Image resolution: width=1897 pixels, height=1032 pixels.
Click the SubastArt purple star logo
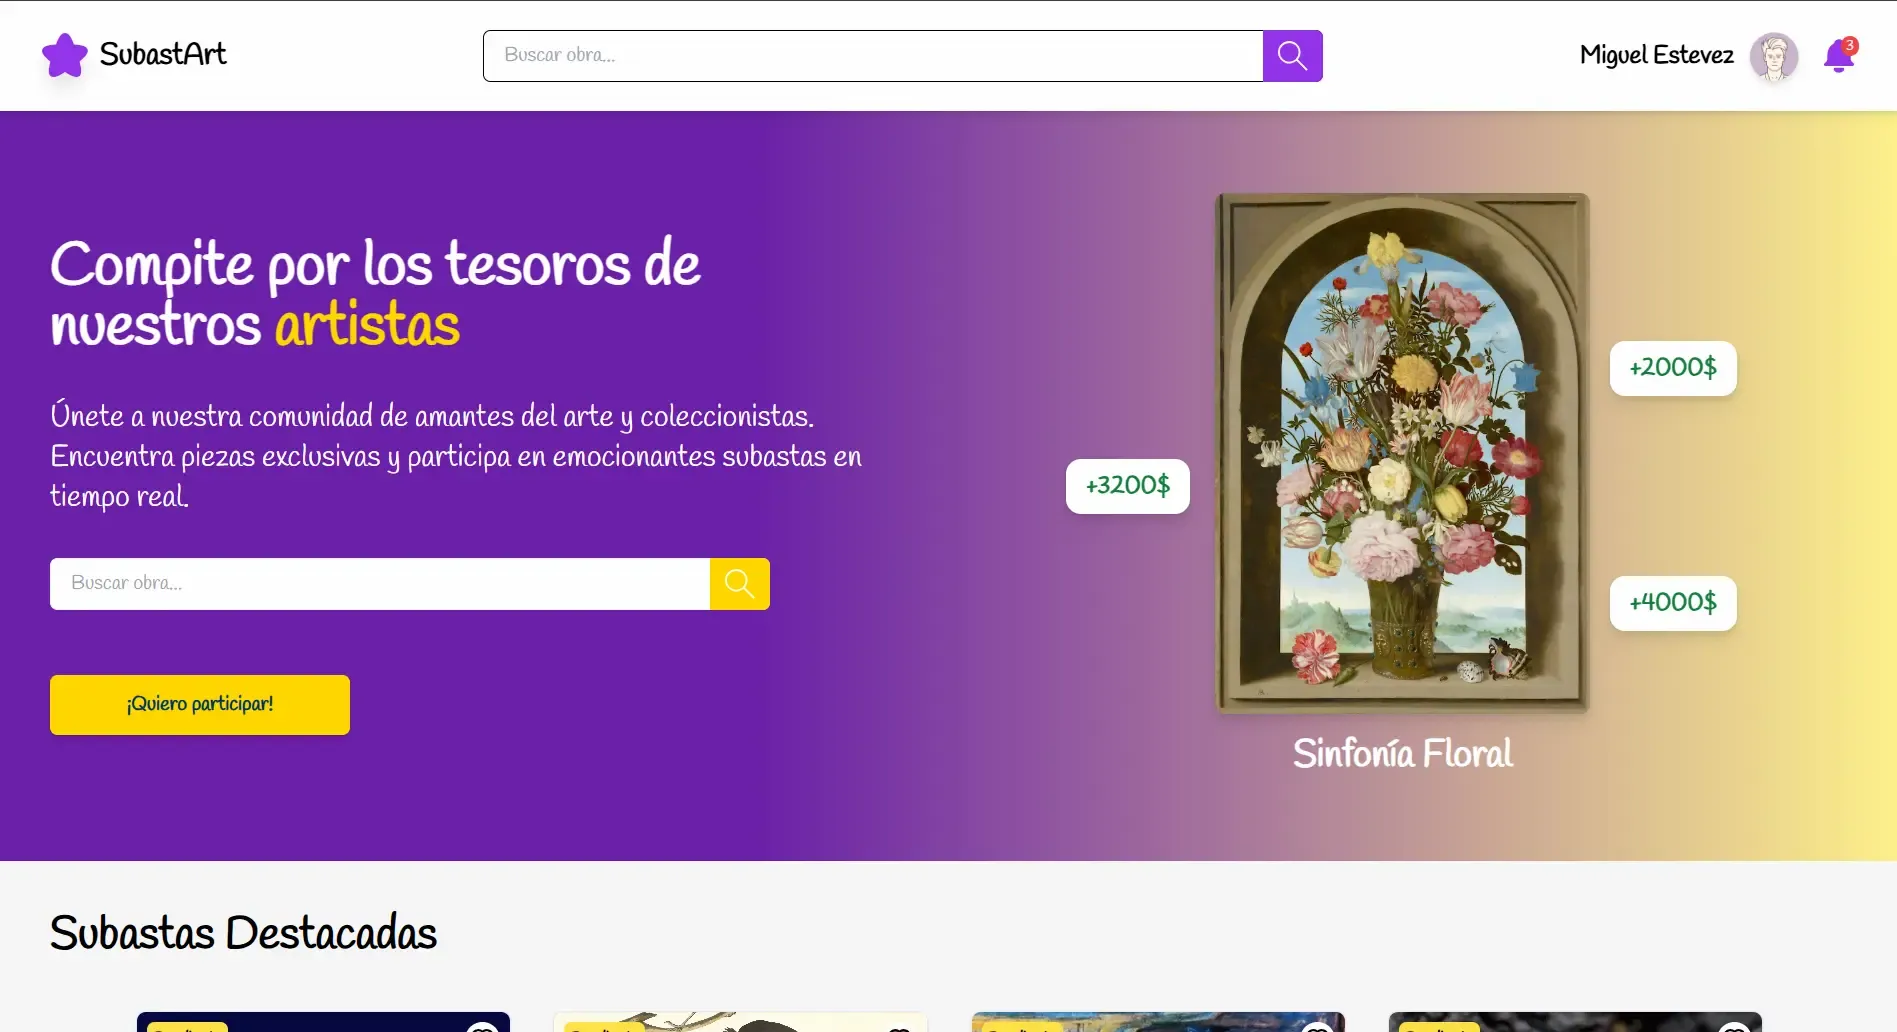click(x=65, y=55)
